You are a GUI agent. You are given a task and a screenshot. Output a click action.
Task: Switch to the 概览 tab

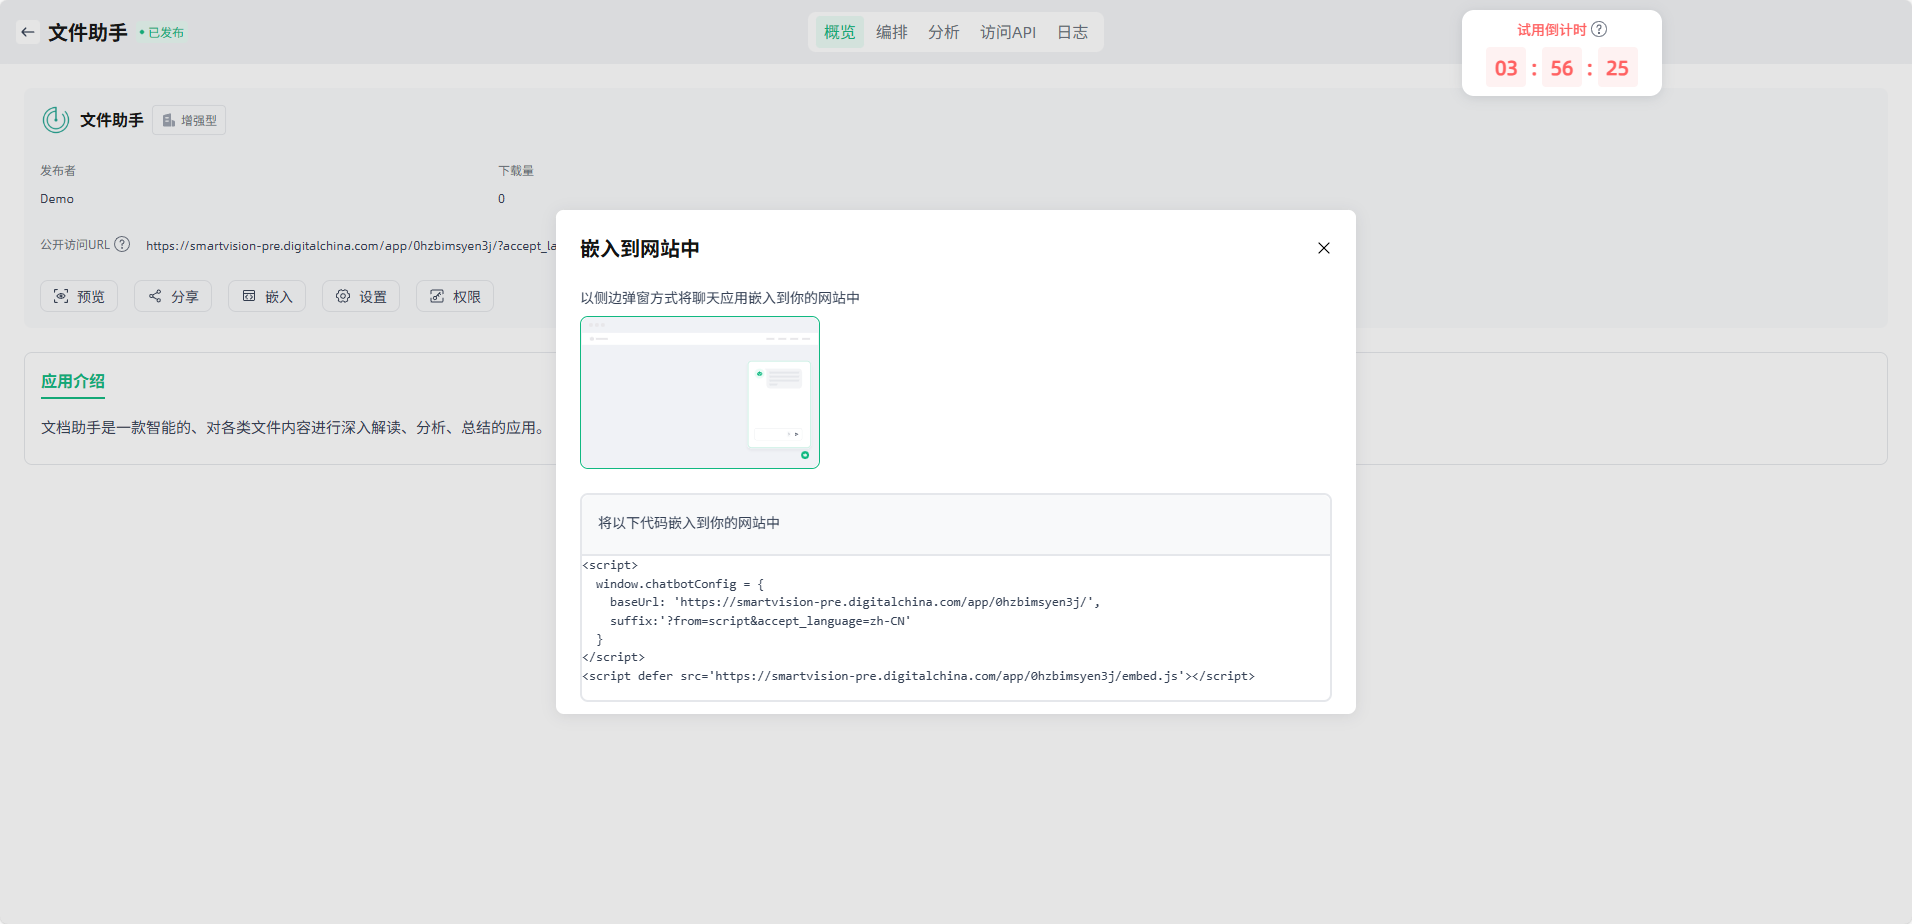pyautogui.click(x=839, y=32)
